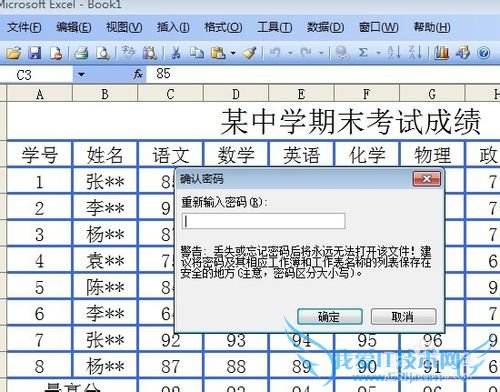Open the 帮助(H) menu
The height and width of the screenshot is (392, 500).
point(432,27)
